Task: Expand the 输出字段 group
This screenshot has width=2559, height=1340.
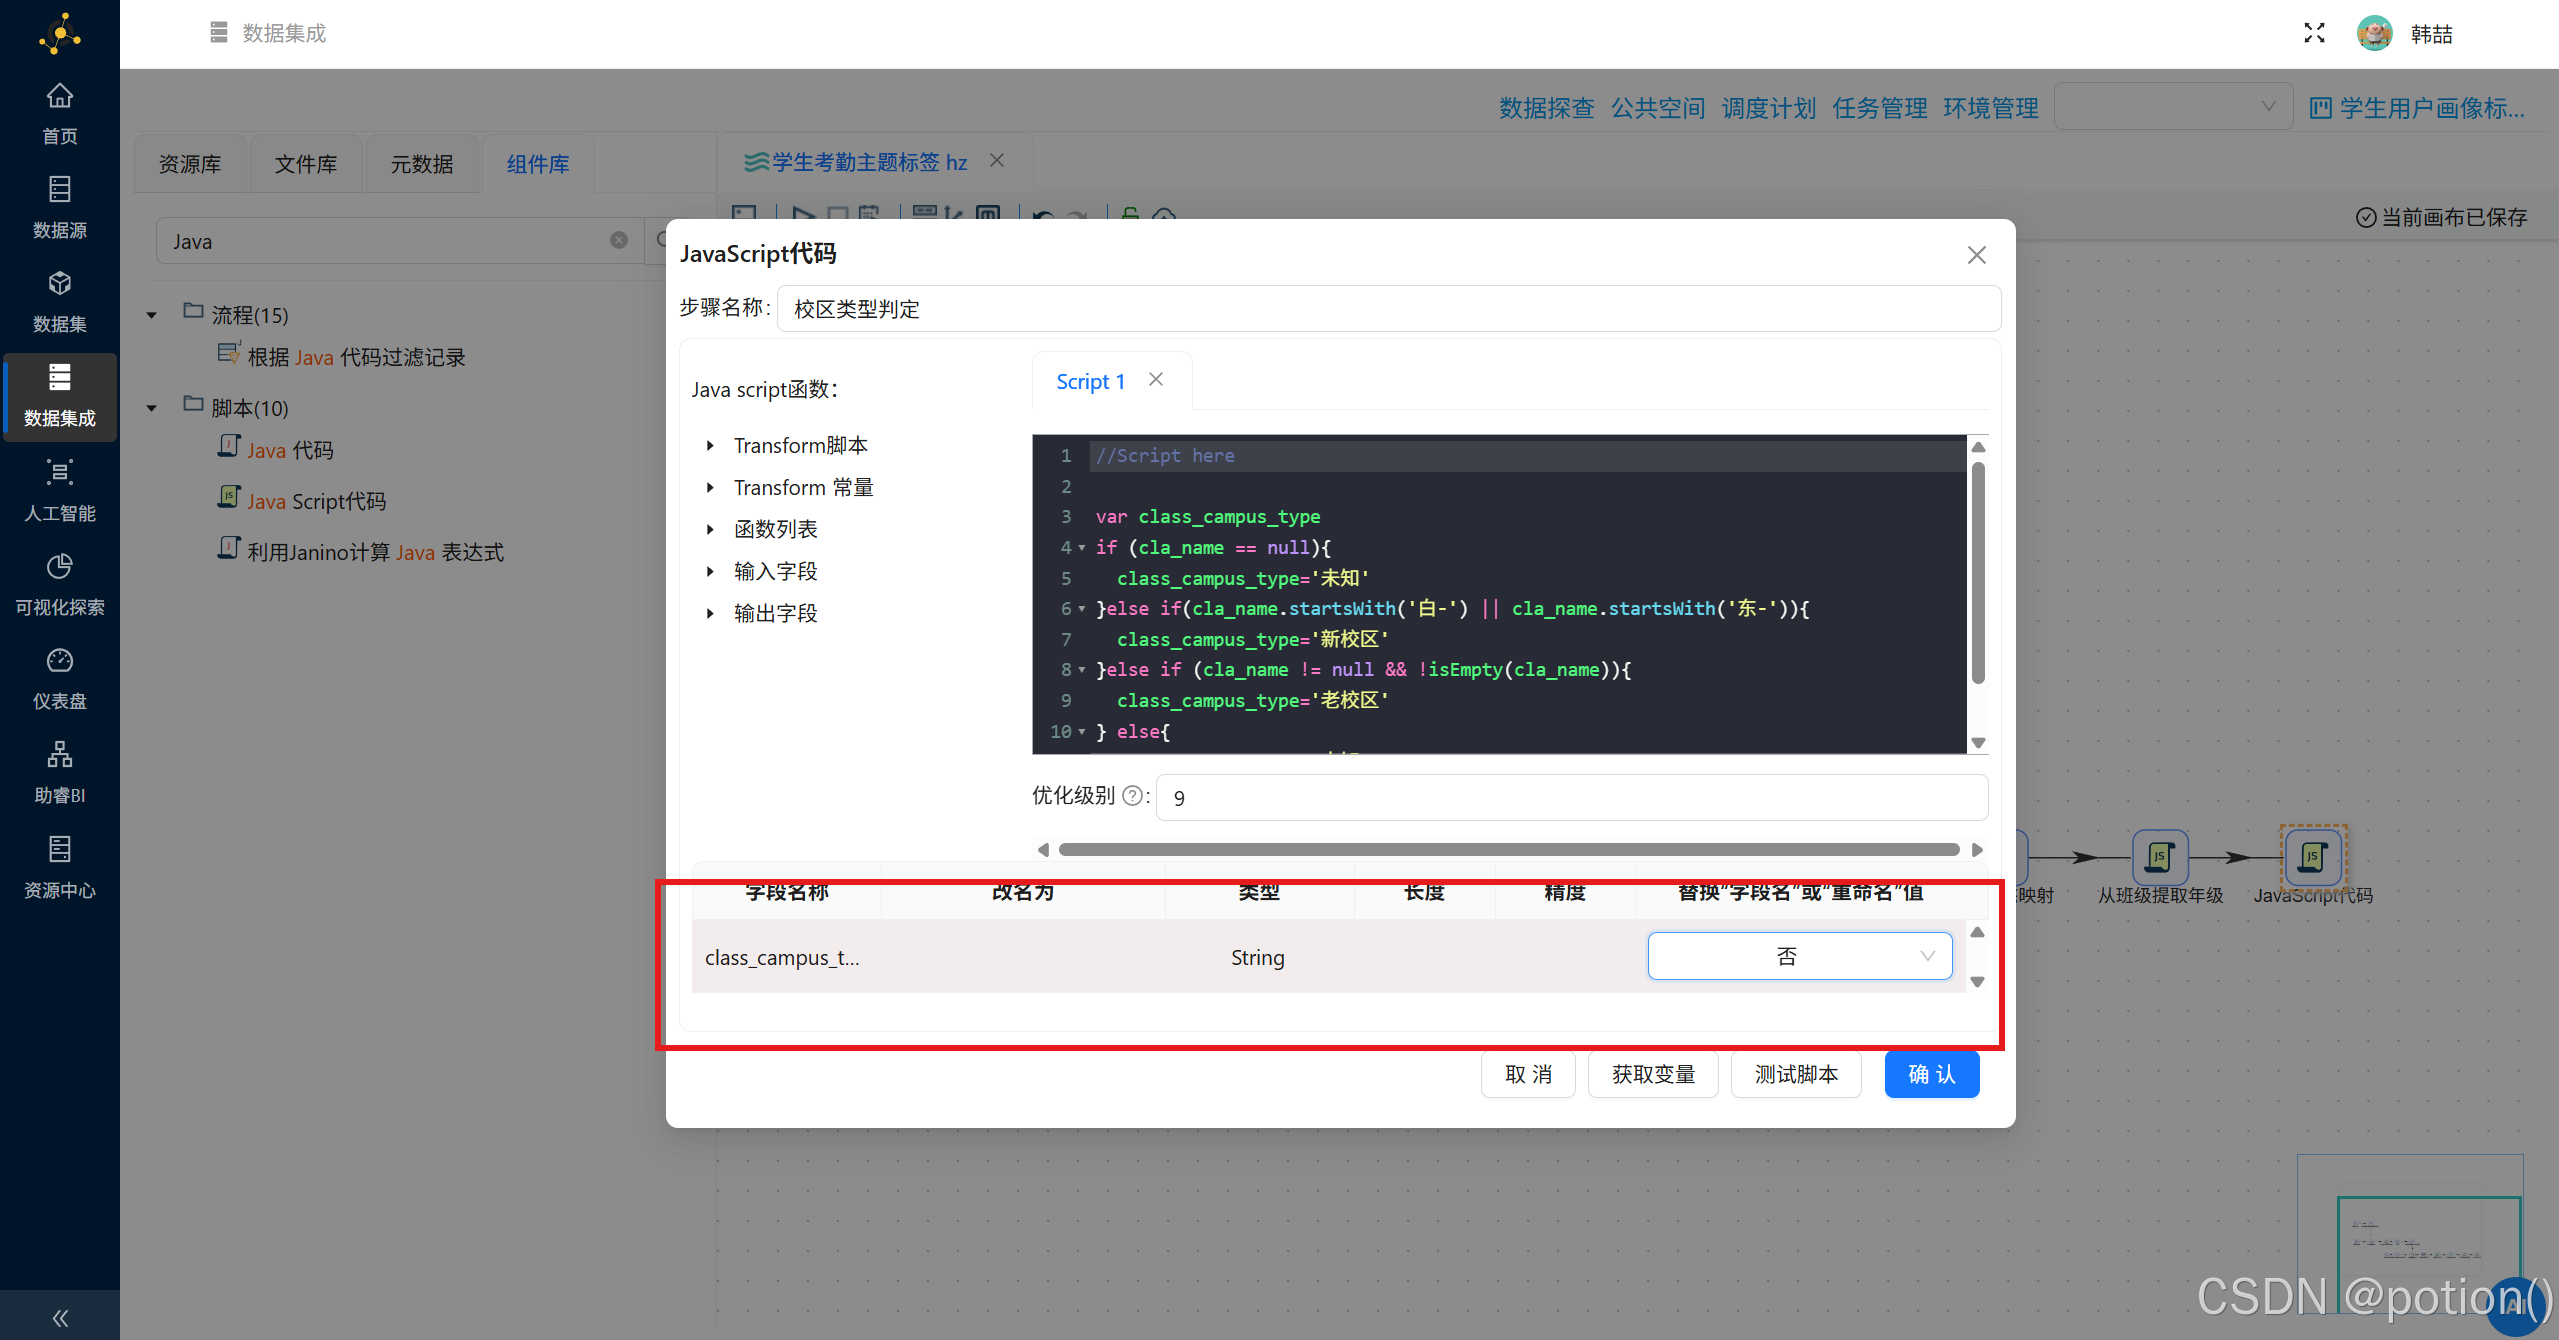Action: point(710,614)
